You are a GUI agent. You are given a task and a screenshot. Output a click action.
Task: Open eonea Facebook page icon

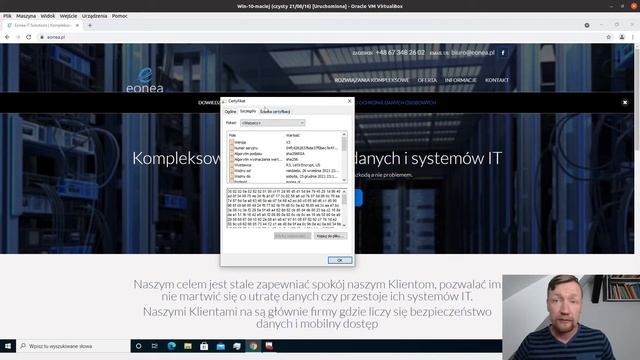click(503, 53)
